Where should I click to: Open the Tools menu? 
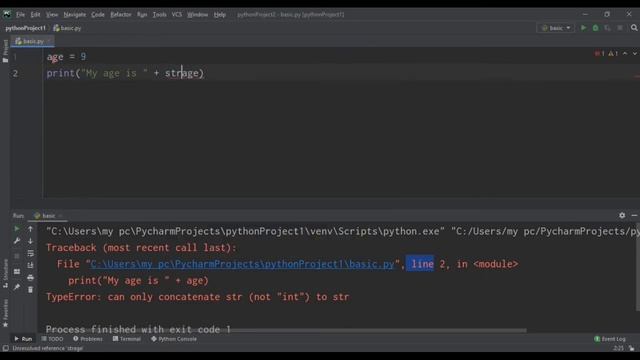(x=160, y=14)
